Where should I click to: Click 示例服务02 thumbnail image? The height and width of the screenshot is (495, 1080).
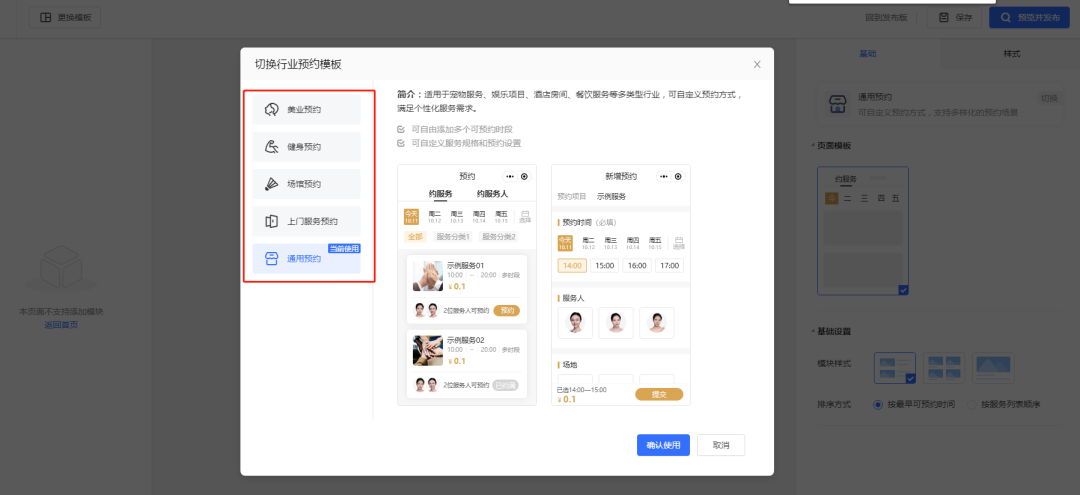[x=428, y=350]
